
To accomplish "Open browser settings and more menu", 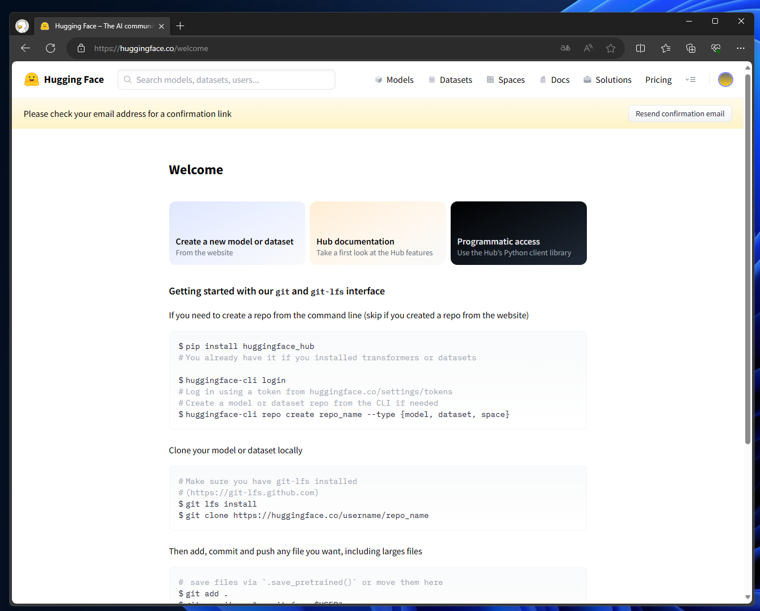I will point(741,48).
